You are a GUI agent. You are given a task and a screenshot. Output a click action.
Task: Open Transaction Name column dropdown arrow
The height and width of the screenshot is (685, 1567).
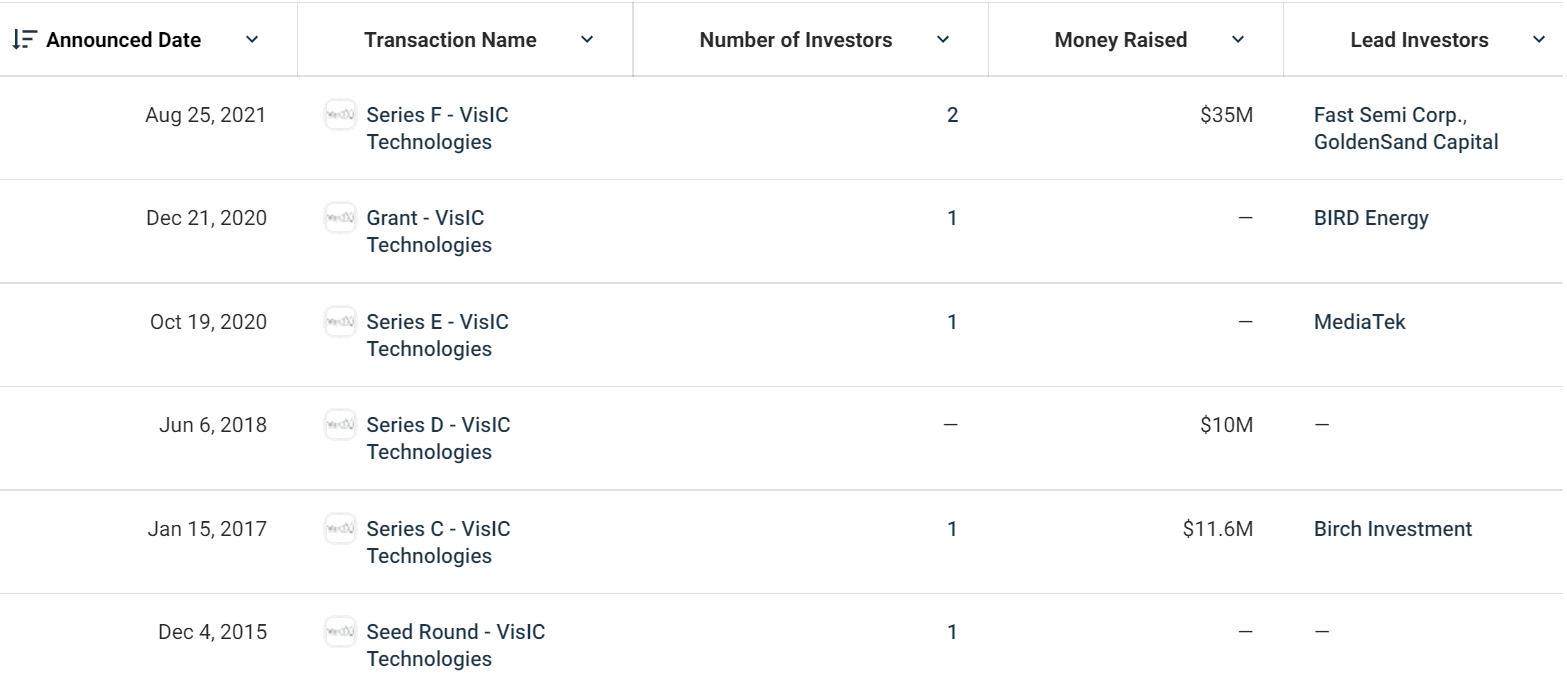click(587, 40)
